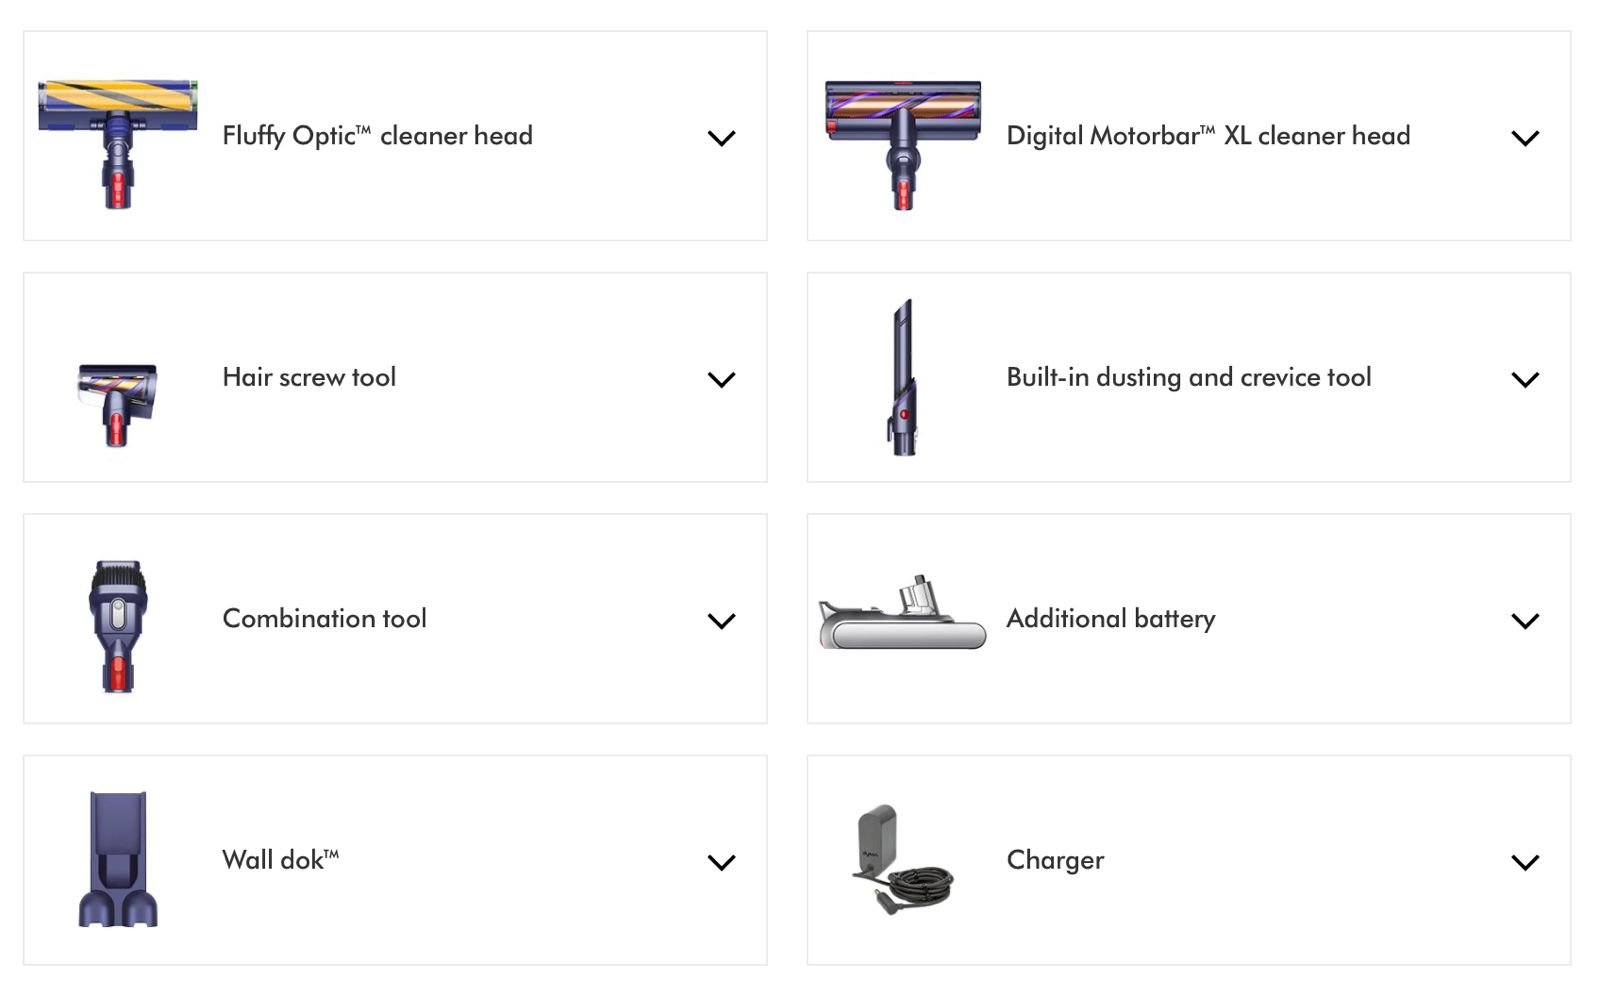
Task: Select the Charger title text
Action: (x=1055, y=860)
